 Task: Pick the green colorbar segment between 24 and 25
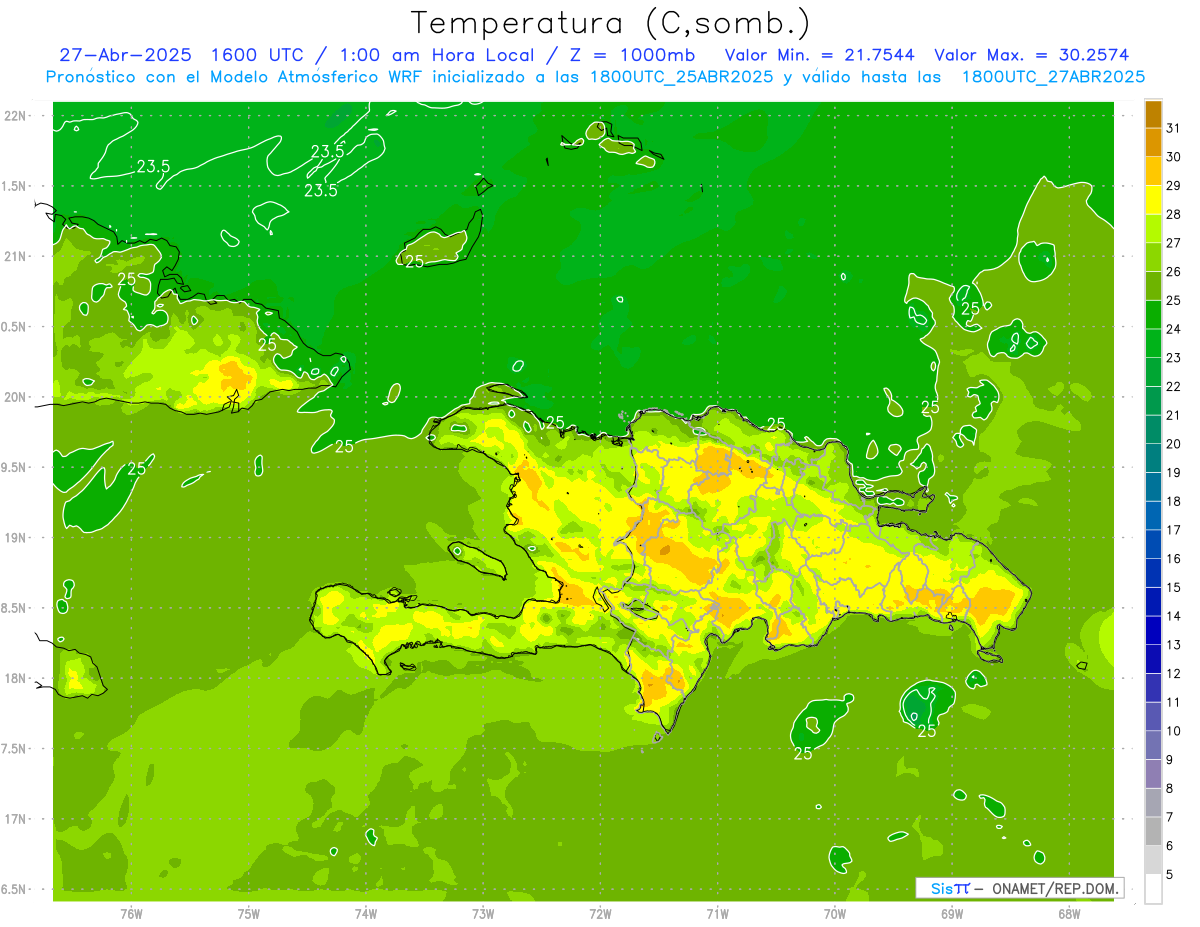[x=1153, y=315]
